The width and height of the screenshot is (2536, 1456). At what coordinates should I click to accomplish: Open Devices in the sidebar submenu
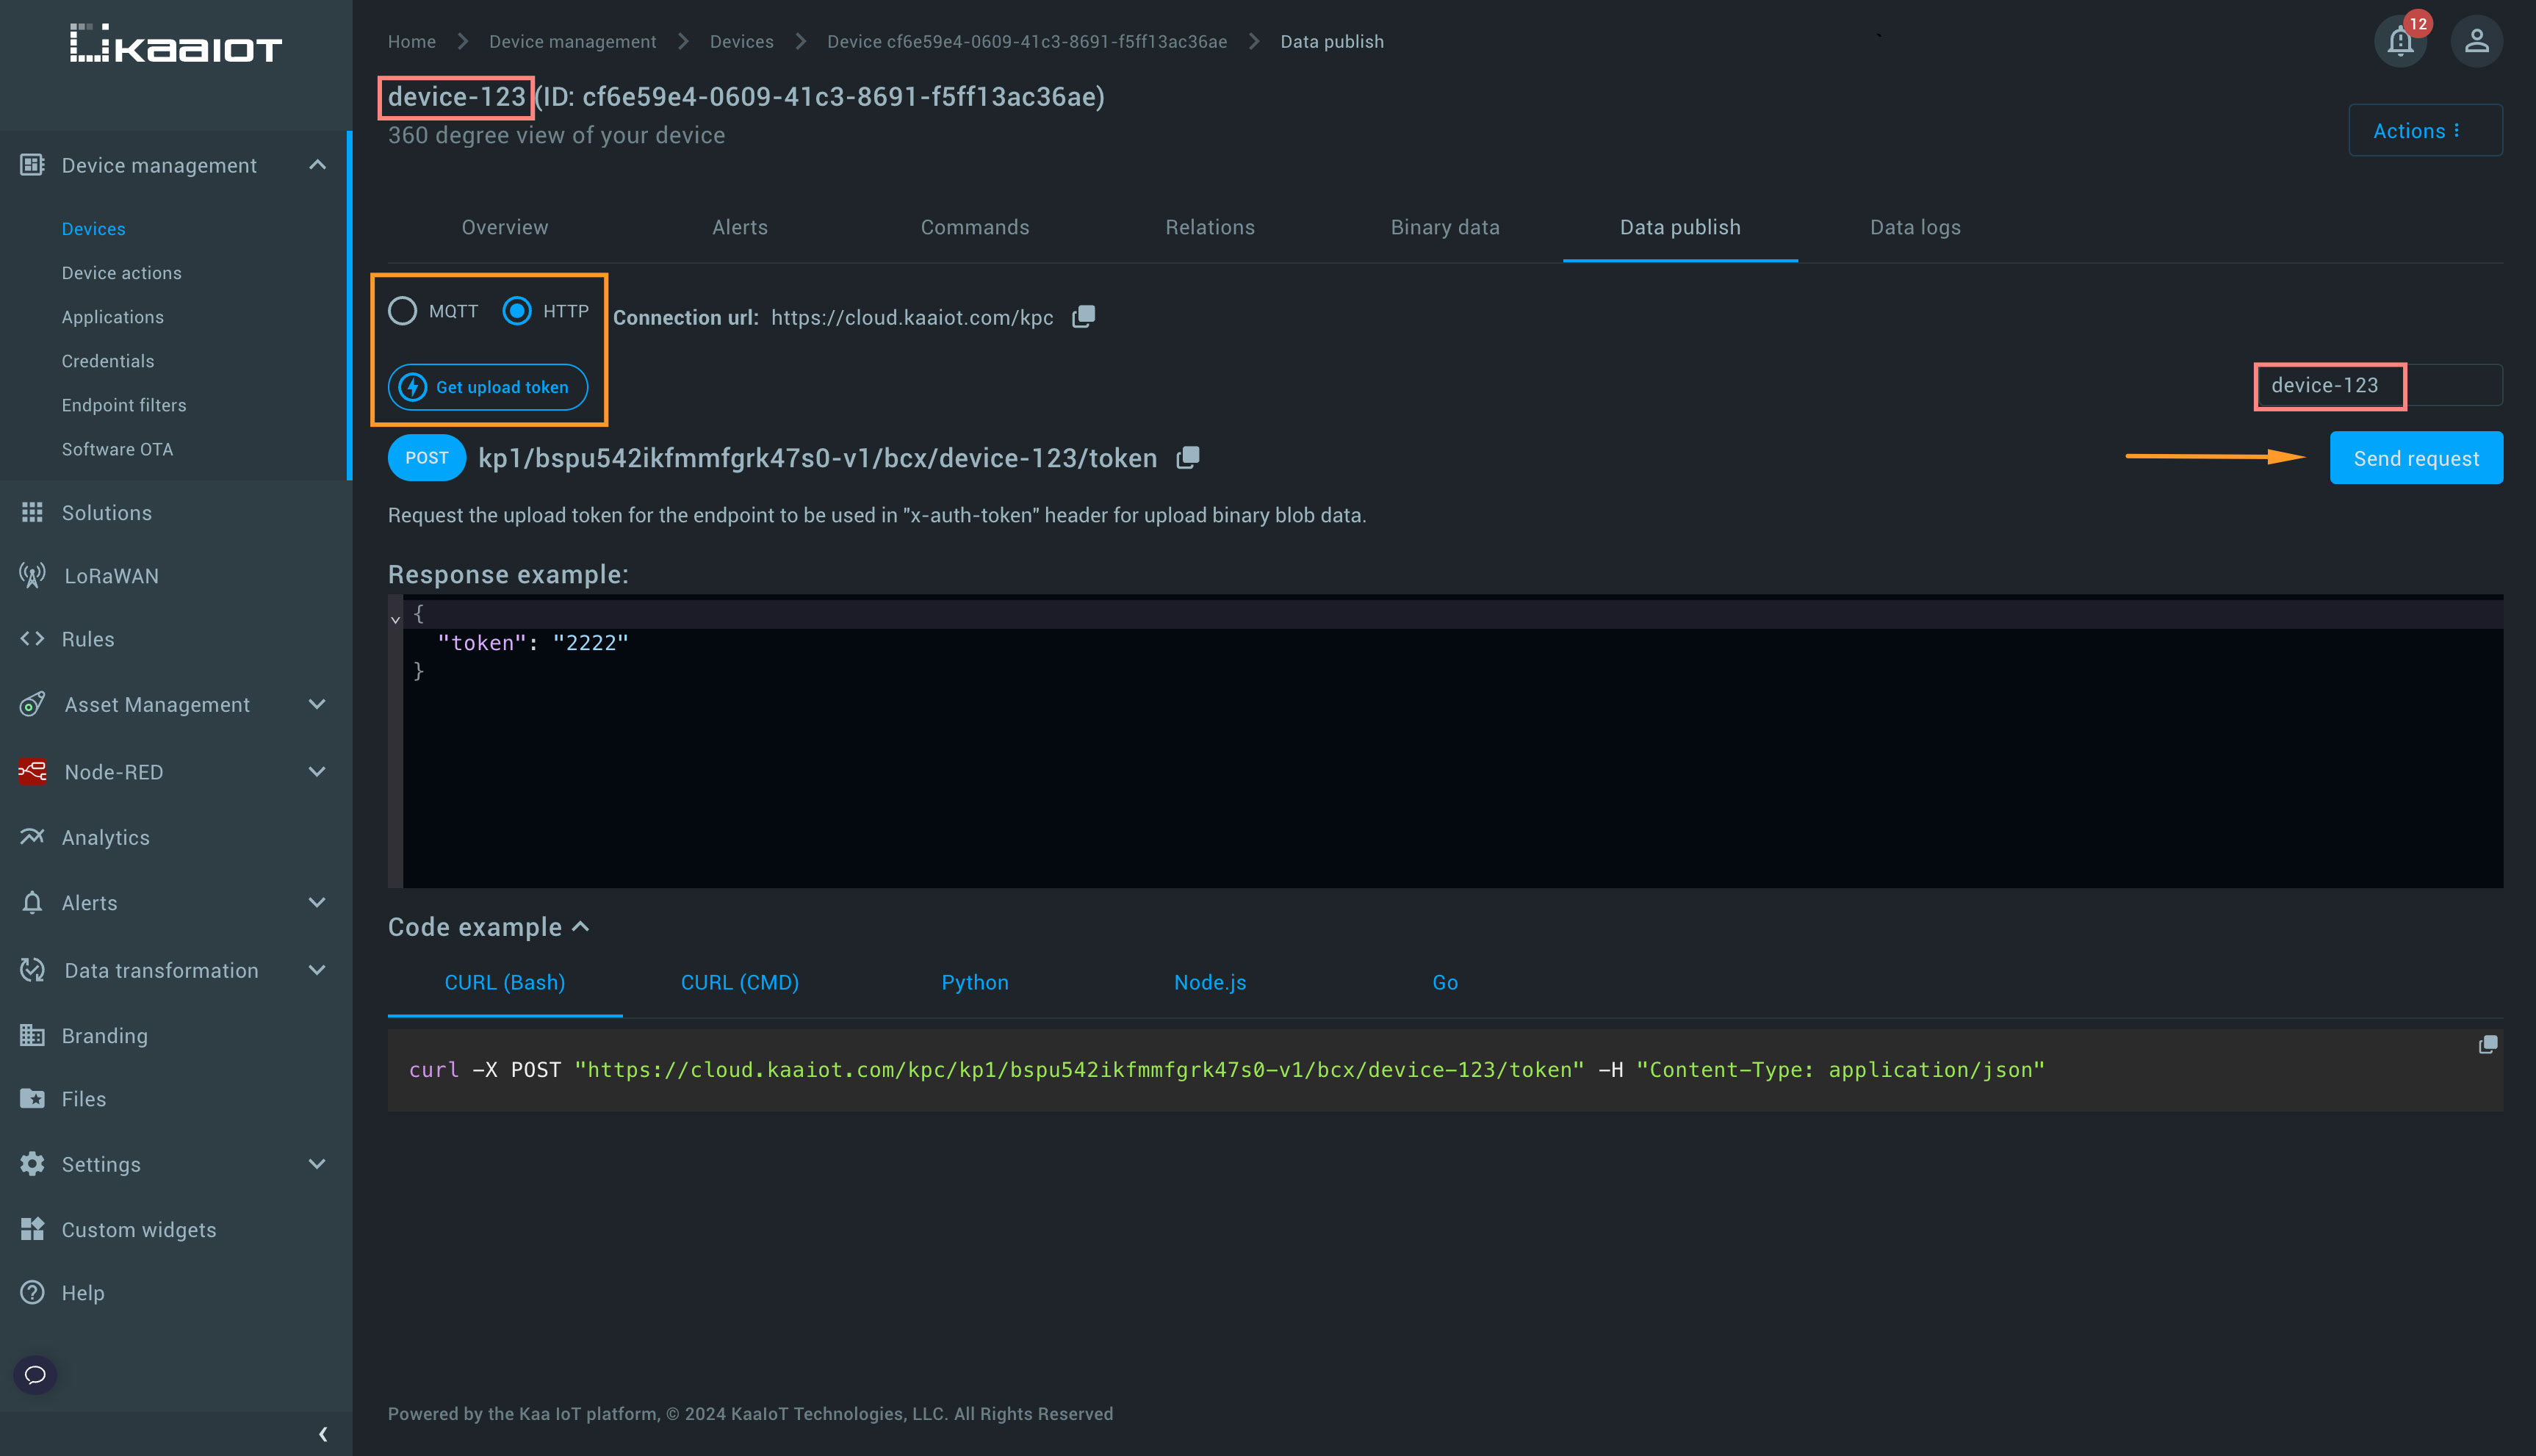(94, 229)
